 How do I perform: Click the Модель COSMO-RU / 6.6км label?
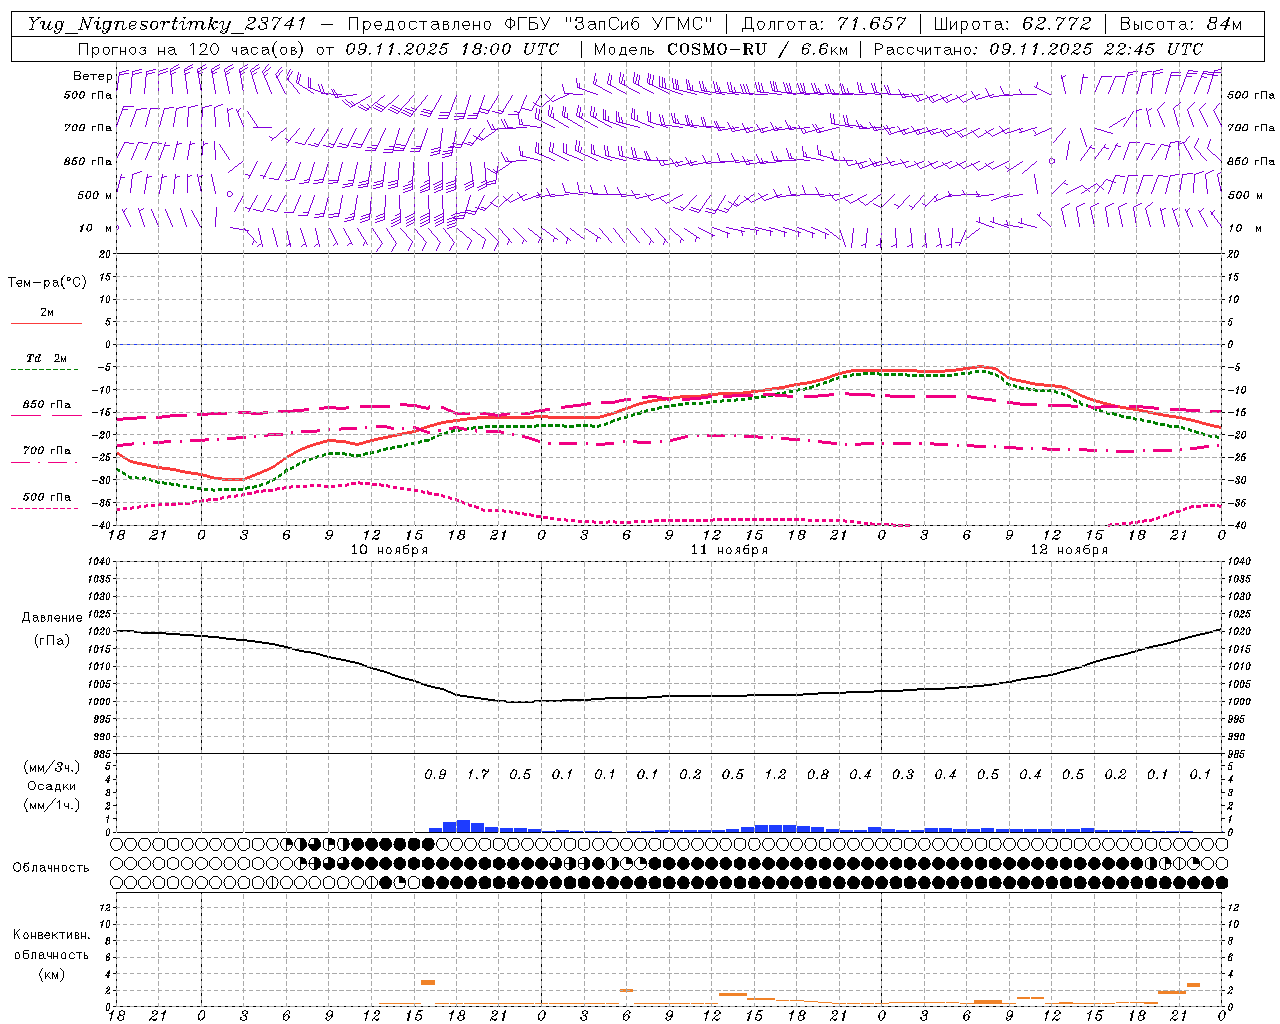pos(721,49)
